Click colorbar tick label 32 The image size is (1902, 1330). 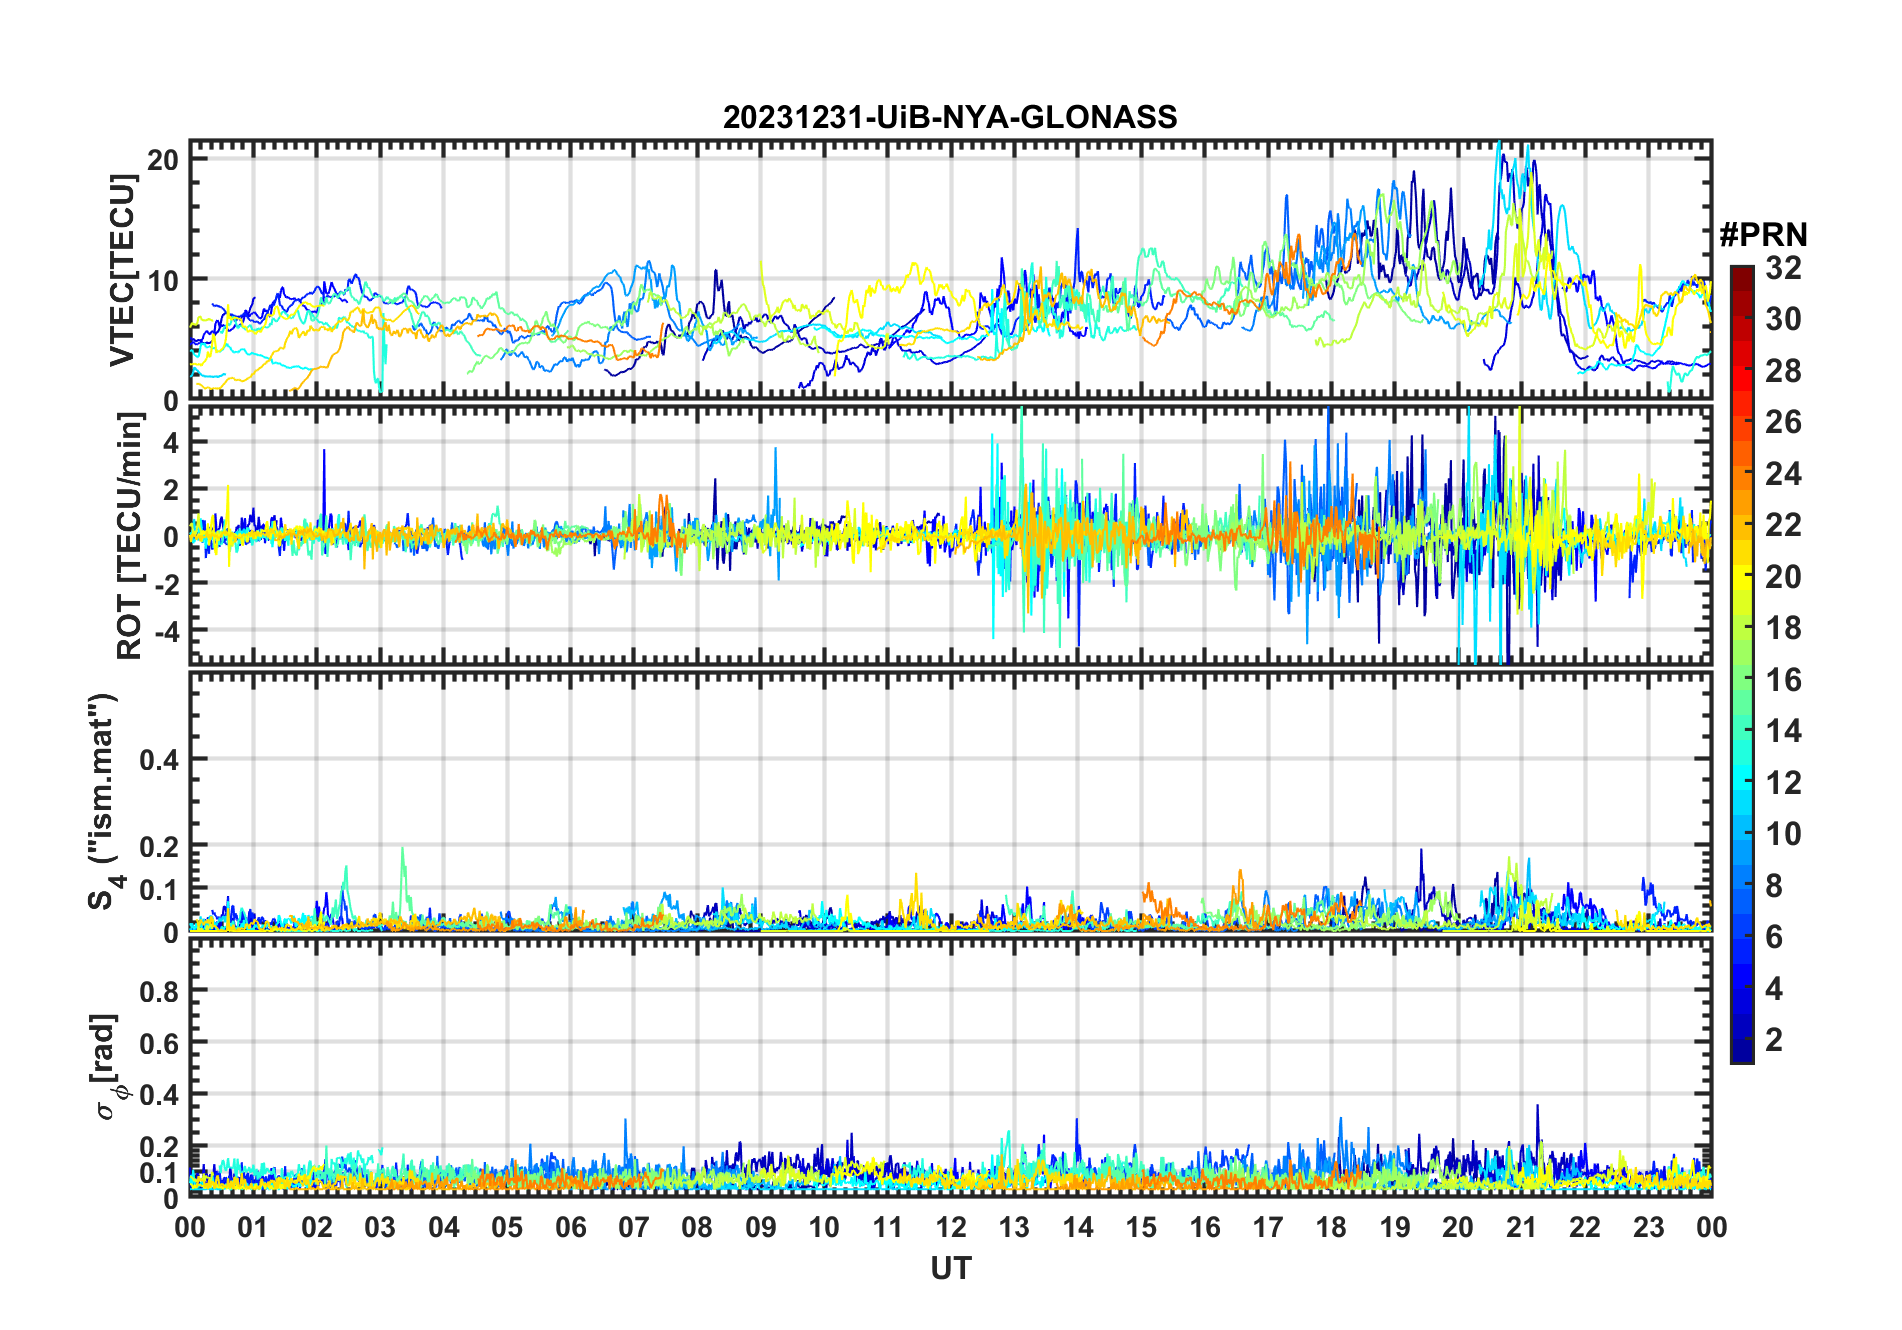tap(1783, 267)
